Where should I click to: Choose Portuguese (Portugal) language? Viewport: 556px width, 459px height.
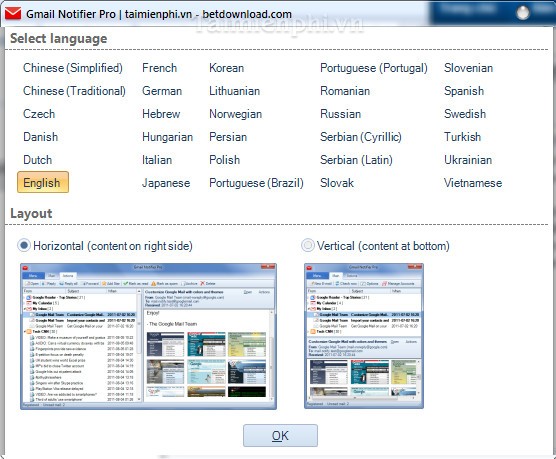(x=374, y=68)
